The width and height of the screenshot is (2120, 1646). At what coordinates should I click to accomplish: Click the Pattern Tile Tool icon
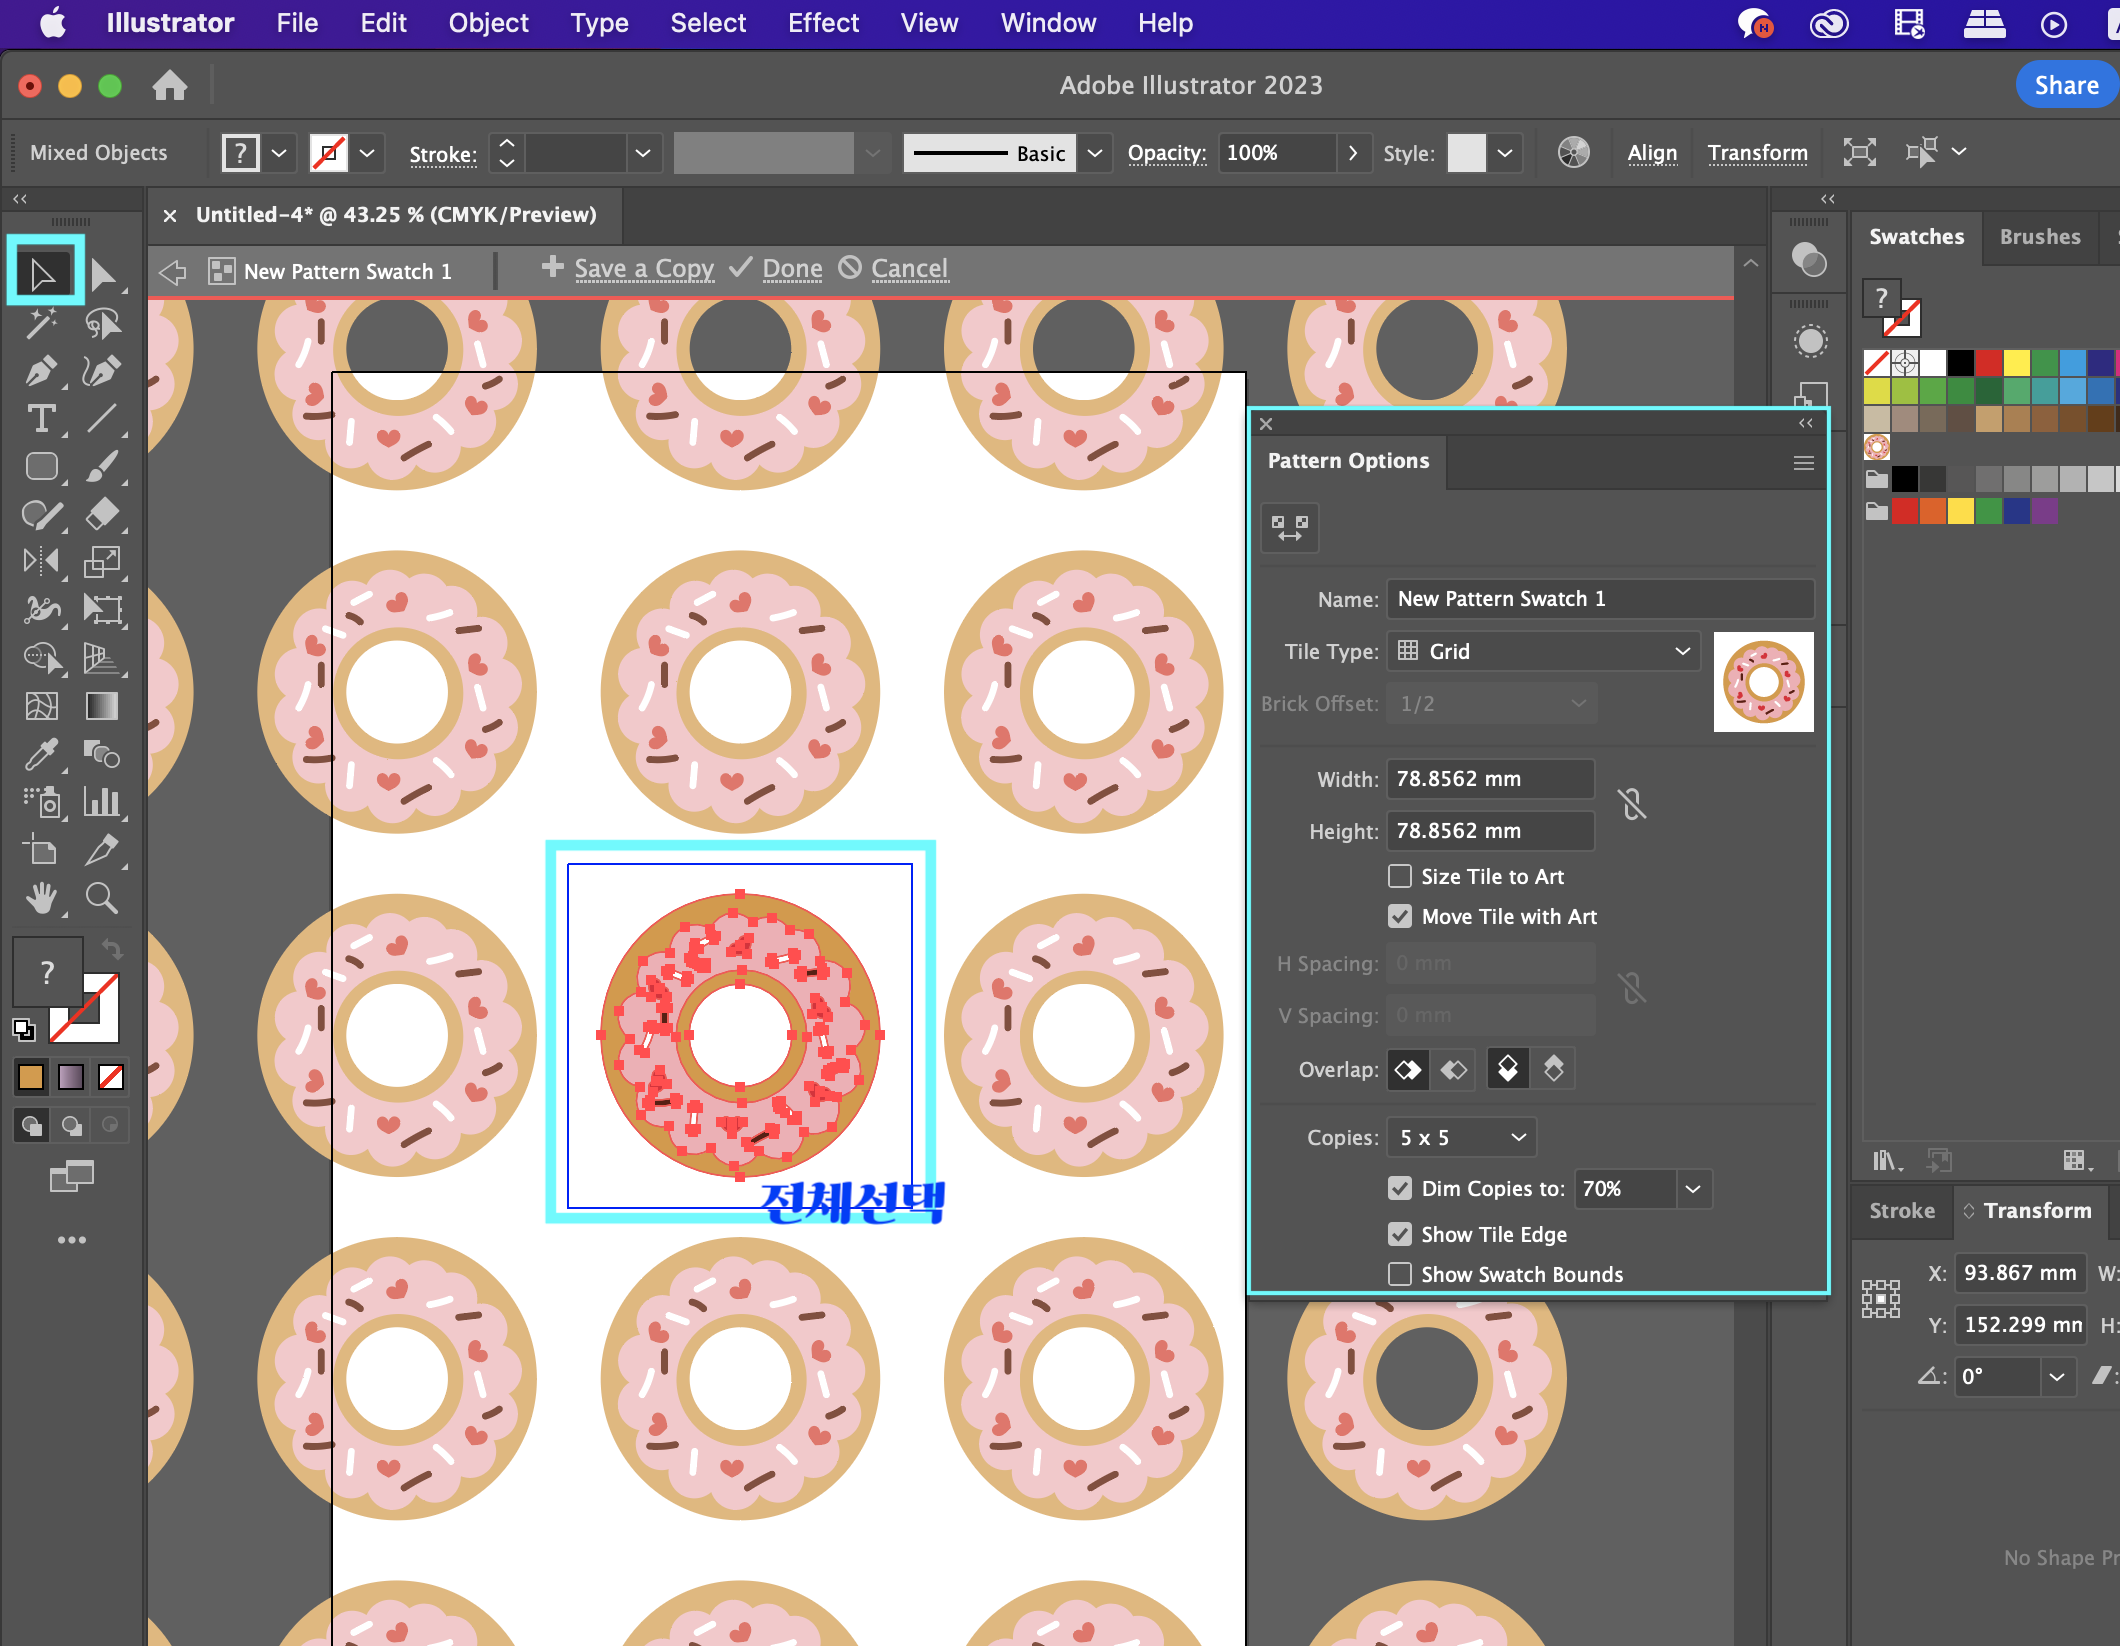1290,527
